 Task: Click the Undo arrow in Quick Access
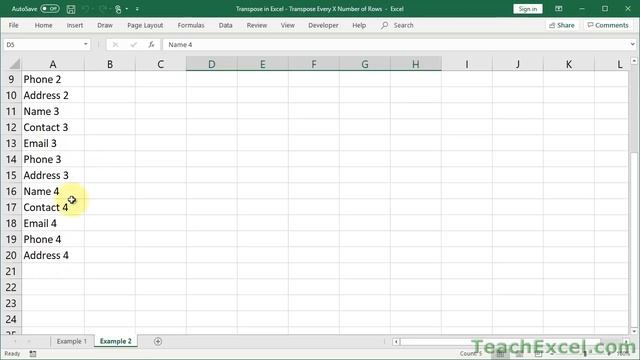[x=86, y=9]
